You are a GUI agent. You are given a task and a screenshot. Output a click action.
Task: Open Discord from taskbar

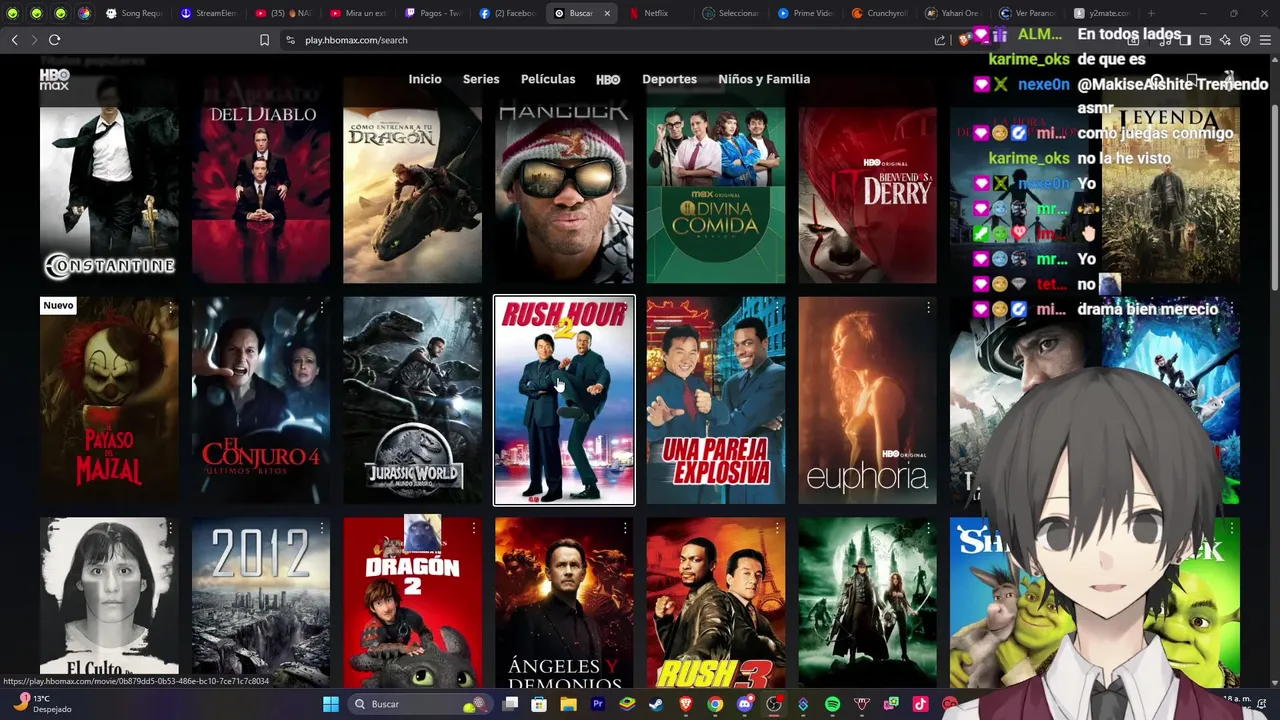[744, 704]
